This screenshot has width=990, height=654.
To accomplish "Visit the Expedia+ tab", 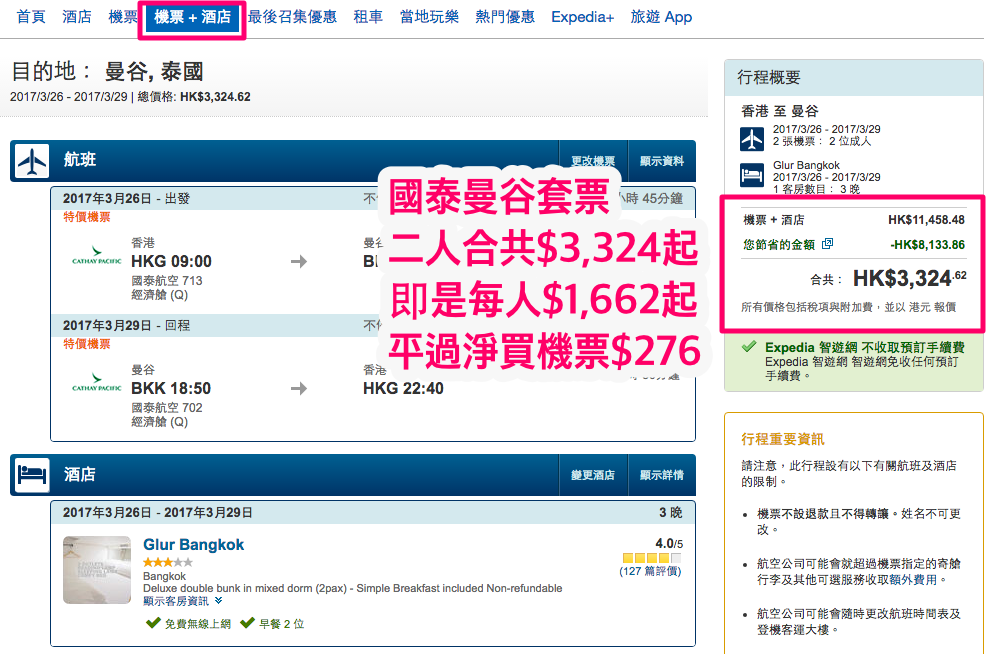I will [x=582, y=17].
